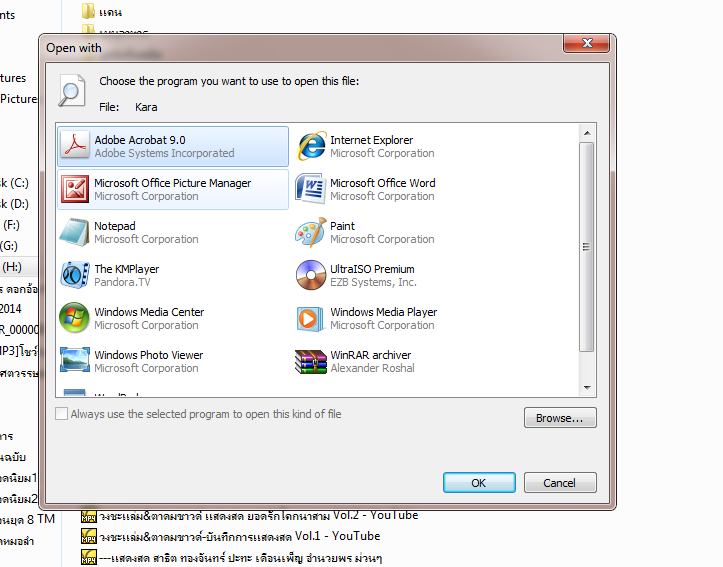Open the แดน folder name in Explorer
Screen dimensions: 723x567
111,12
